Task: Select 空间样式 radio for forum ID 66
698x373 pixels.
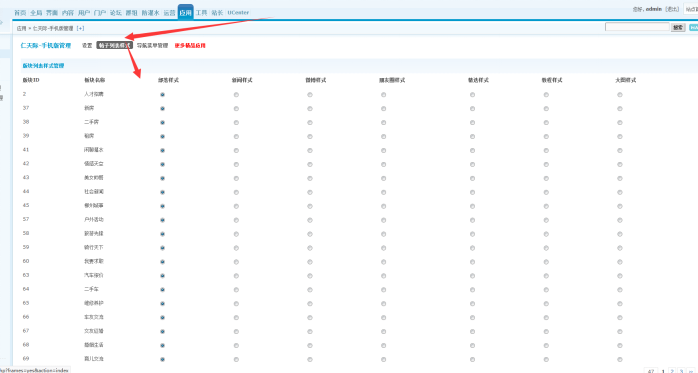Action: tap(236, 317)
